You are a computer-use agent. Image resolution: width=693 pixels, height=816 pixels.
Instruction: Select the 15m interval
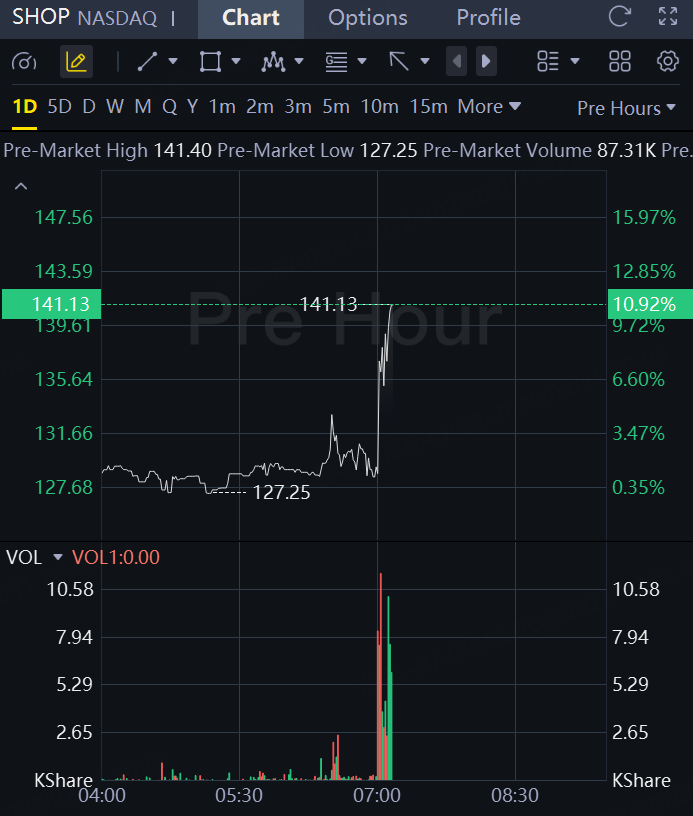coord(428,107)
